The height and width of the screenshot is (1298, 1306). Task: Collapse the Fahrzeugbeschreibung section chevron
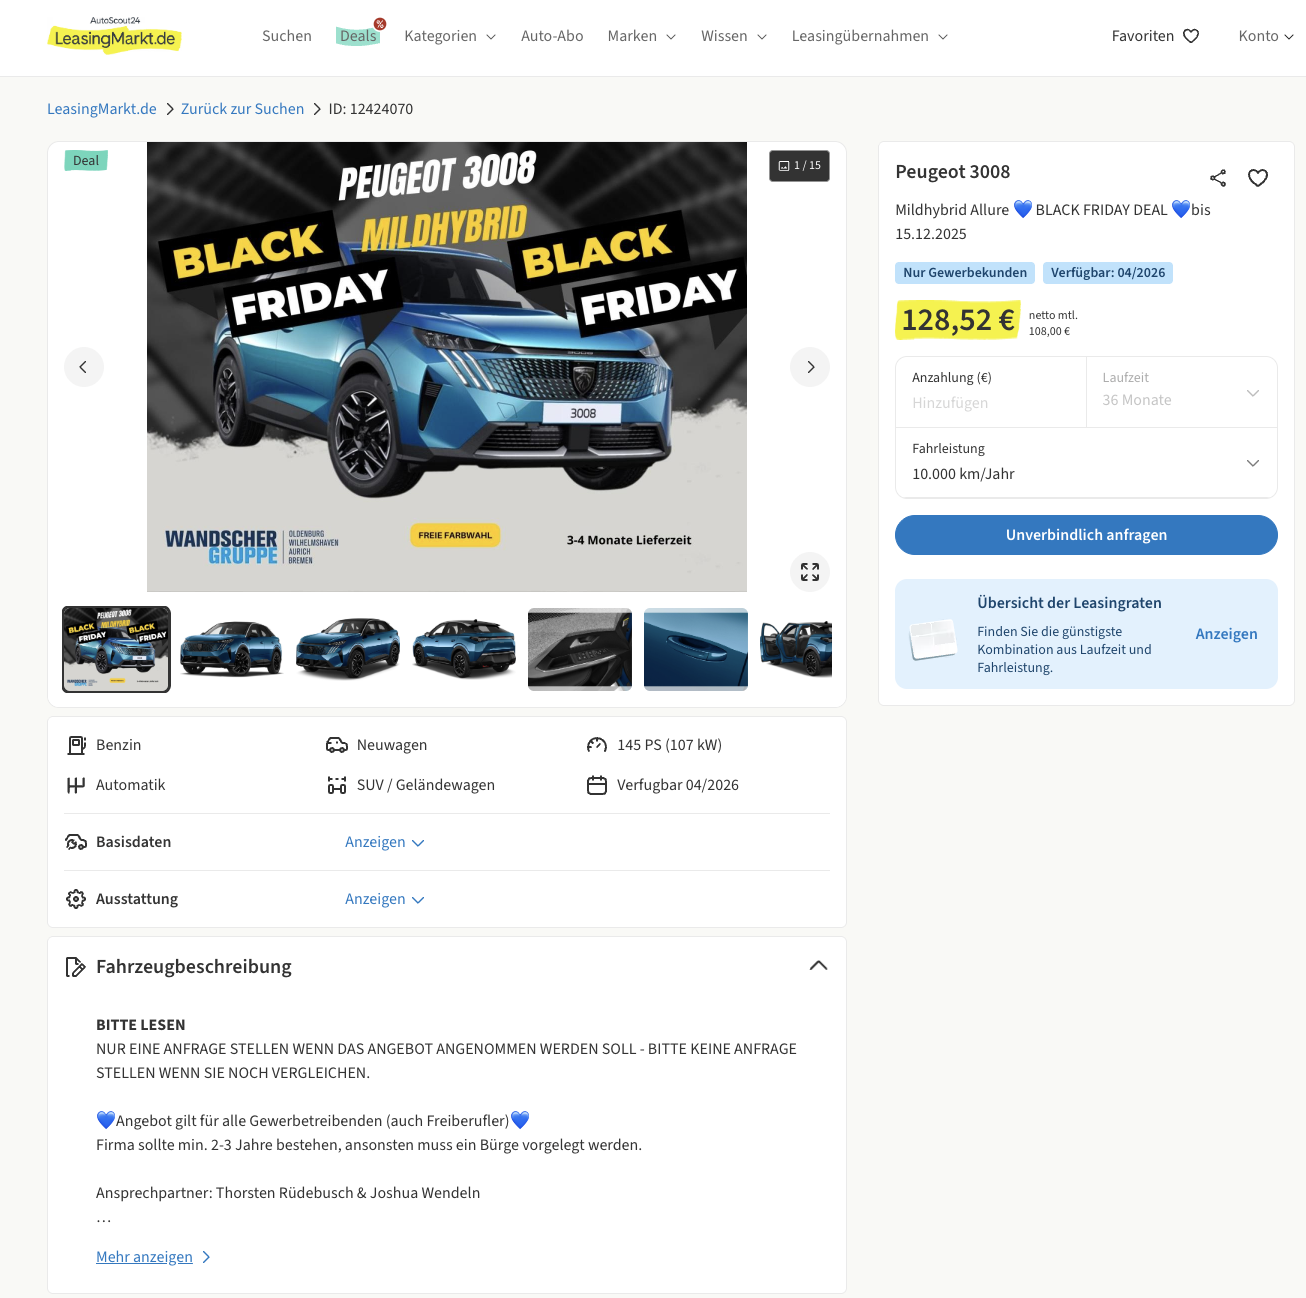point(818,966)
